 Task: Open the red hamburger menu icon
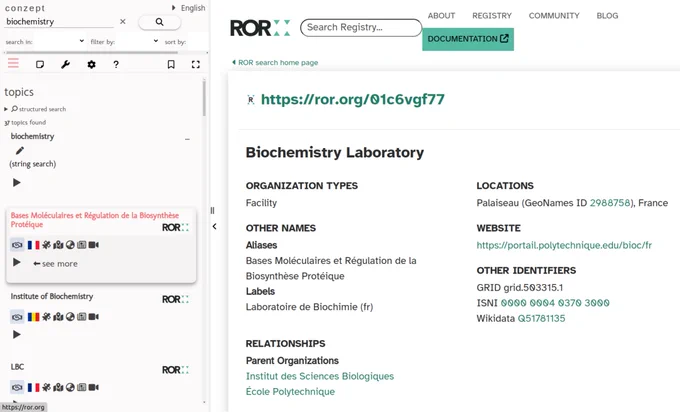[x=13, y=64]
